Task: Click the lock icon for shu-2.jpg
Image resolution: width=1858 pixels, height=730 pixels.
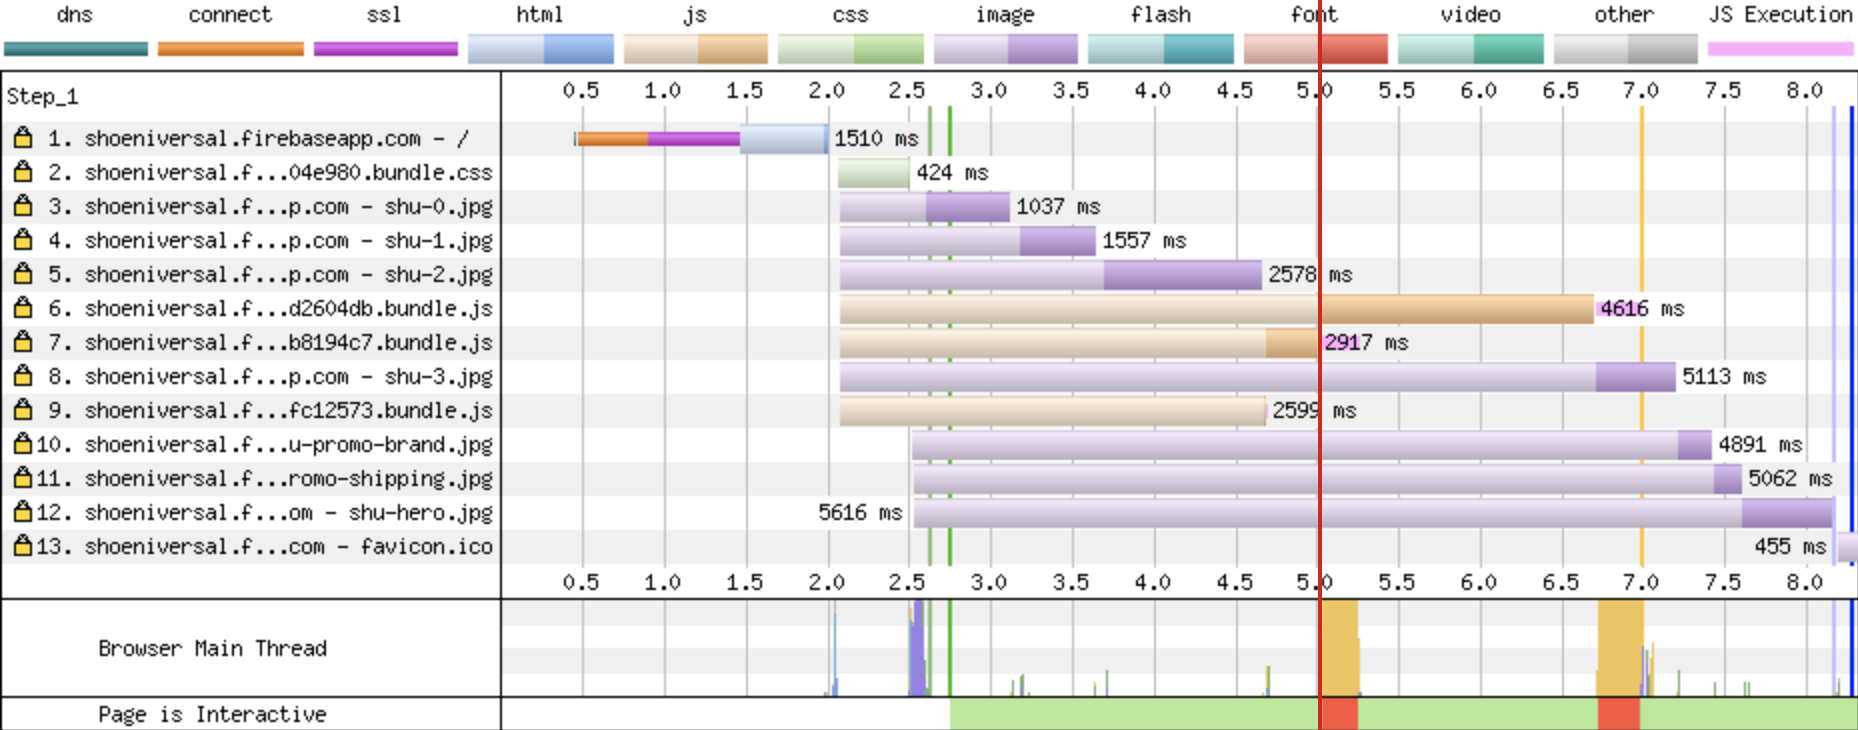Action: click(22, 274)
